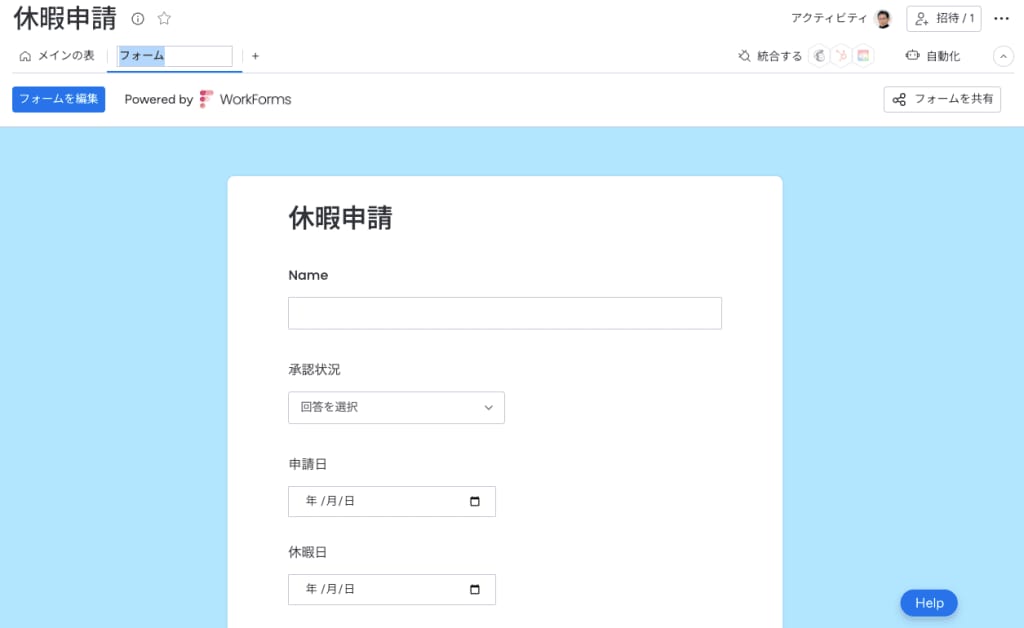Open the three-dot options menu top right
1024x628 pixels.
coord(1001,18)
